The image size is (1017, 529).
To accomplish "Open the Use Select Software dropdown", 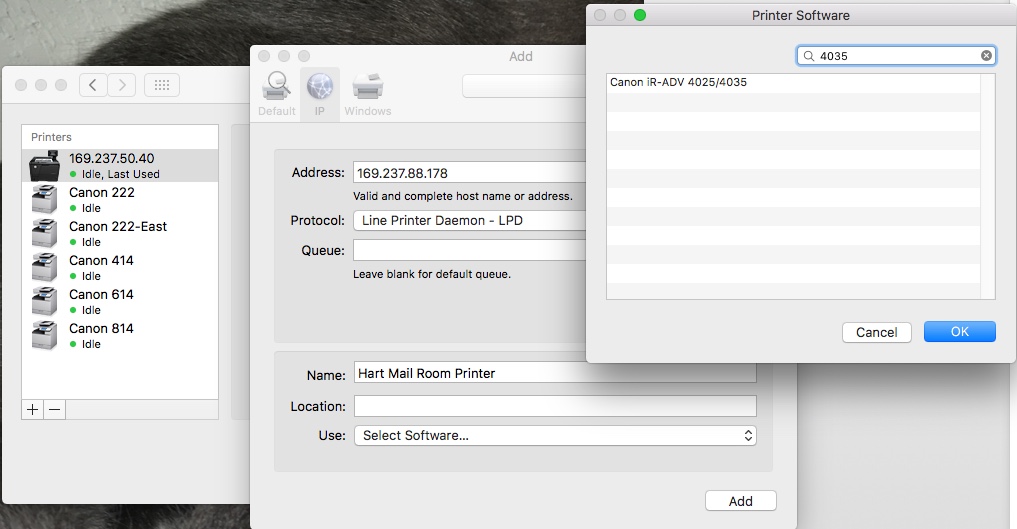I will (555, 436).
